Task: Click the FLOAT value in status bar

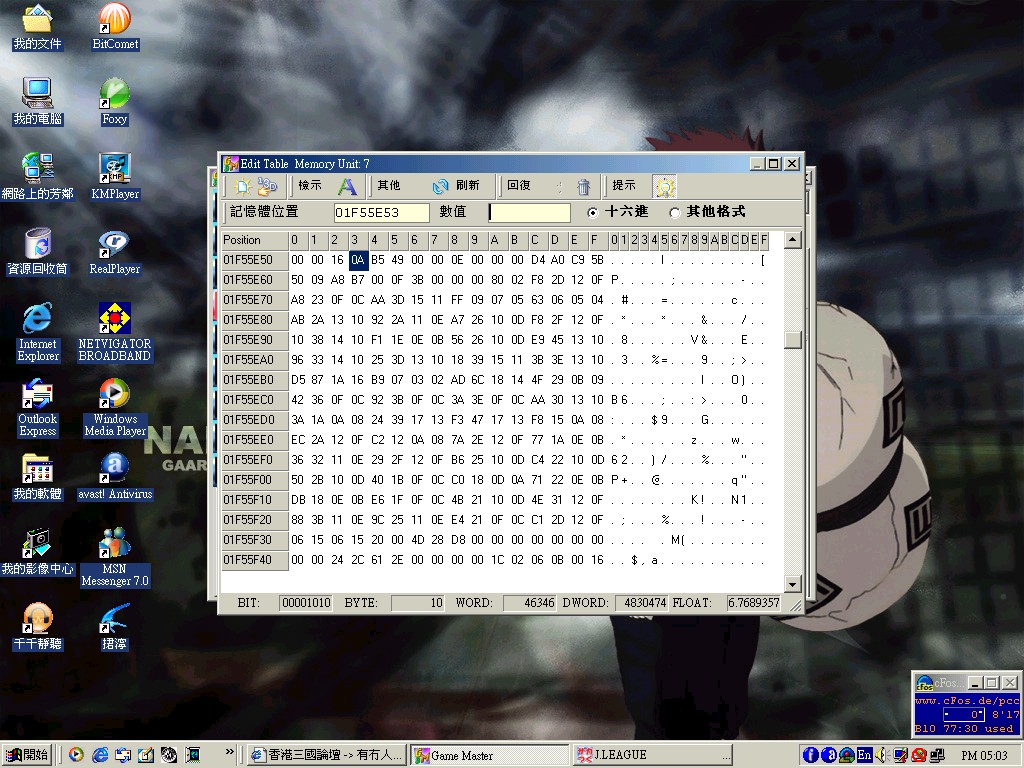Action: [754, 603]
